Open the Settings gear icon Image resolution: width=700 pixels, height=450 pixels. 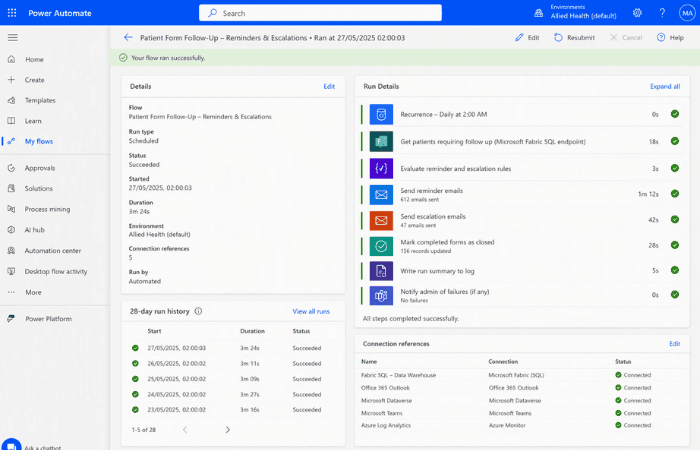click(x=637, y=13)
